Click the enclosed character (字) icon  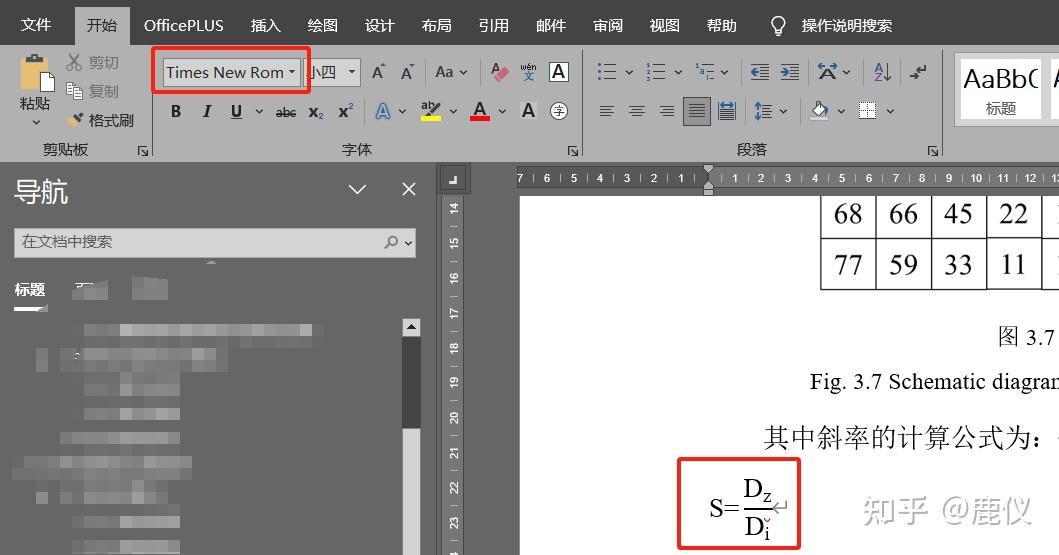point(559,111)
